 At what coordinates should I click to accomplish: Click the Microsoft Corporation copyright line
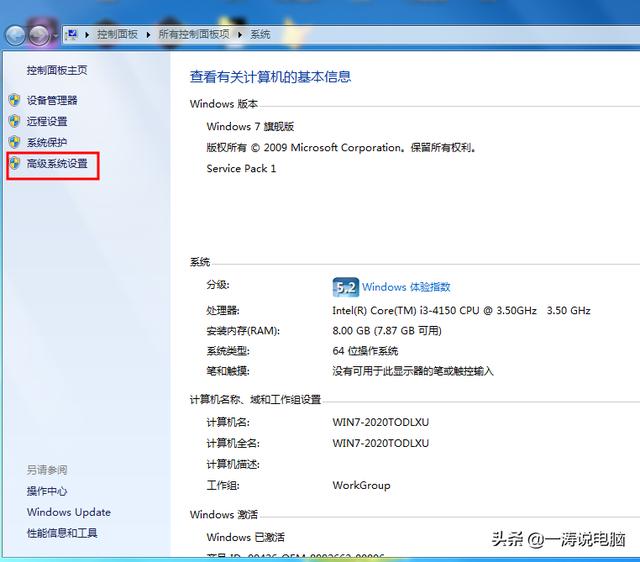click(341, 147)
